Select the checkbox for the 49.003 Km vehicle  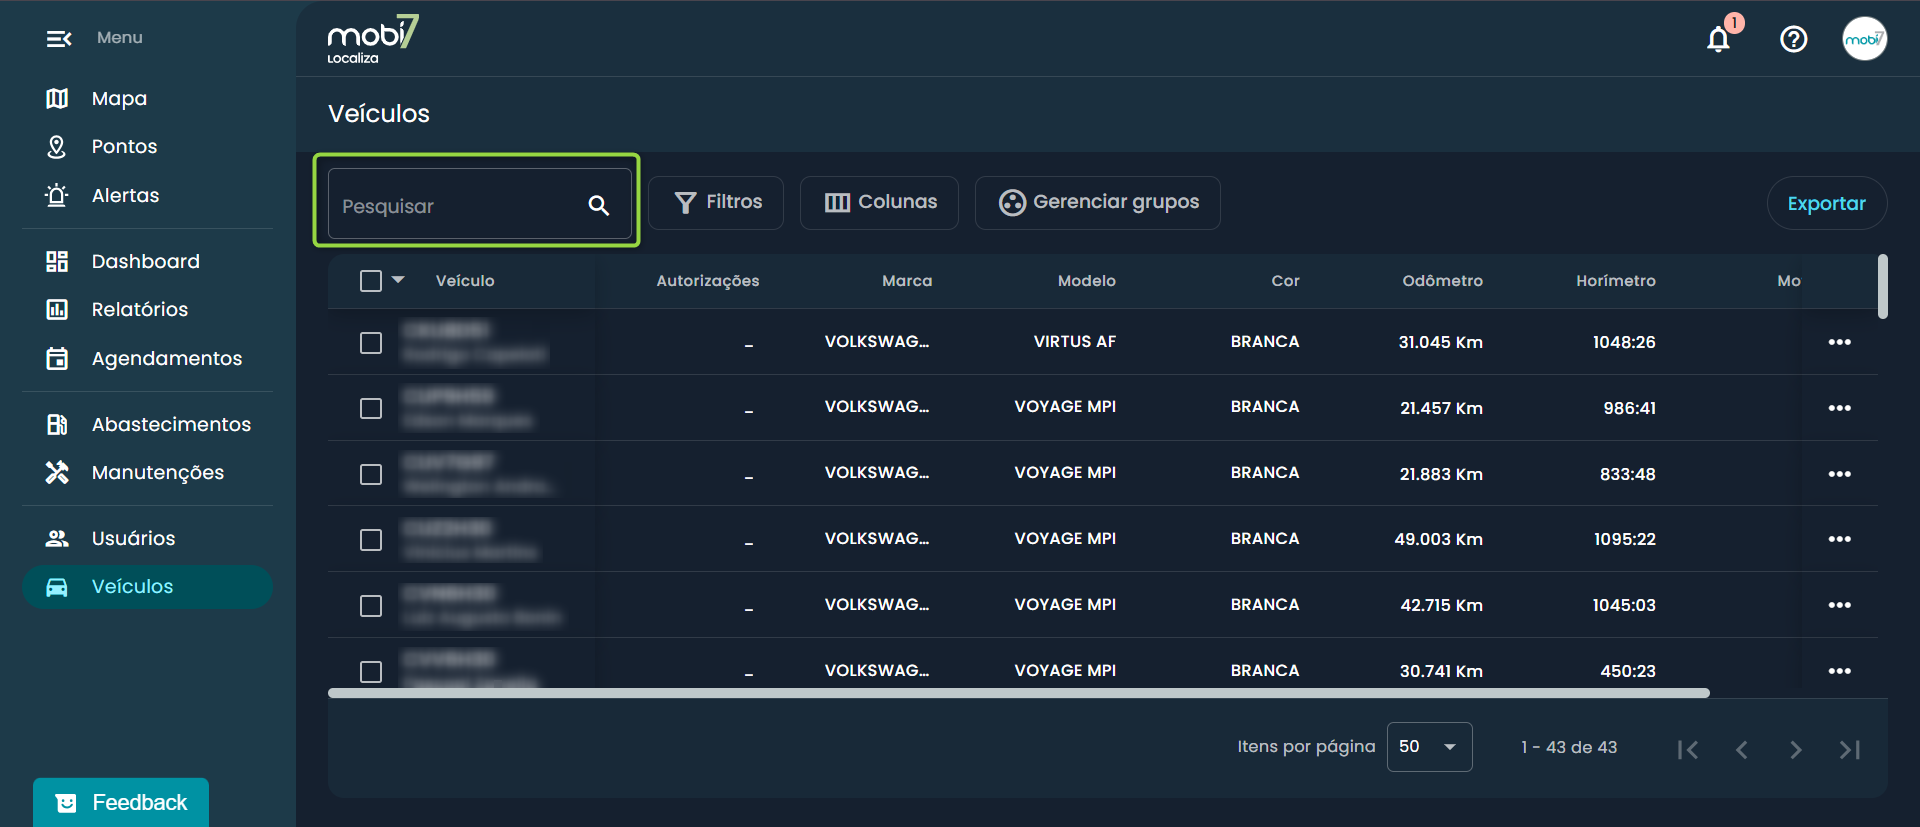(371, 540)
